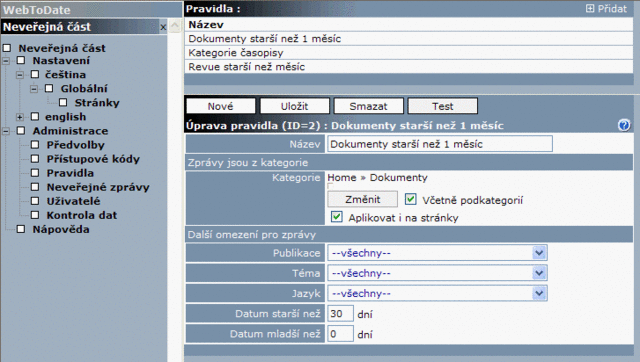640x362 pixels.
Task: Collapse the Administrace tree node
Action: click(6, 131)
